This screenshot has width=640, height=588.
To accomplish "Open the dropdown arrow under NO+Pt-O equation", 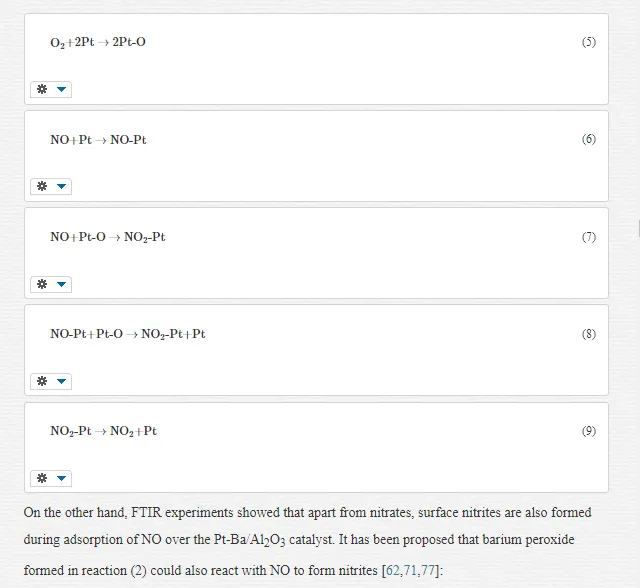I will coord(61,284).
